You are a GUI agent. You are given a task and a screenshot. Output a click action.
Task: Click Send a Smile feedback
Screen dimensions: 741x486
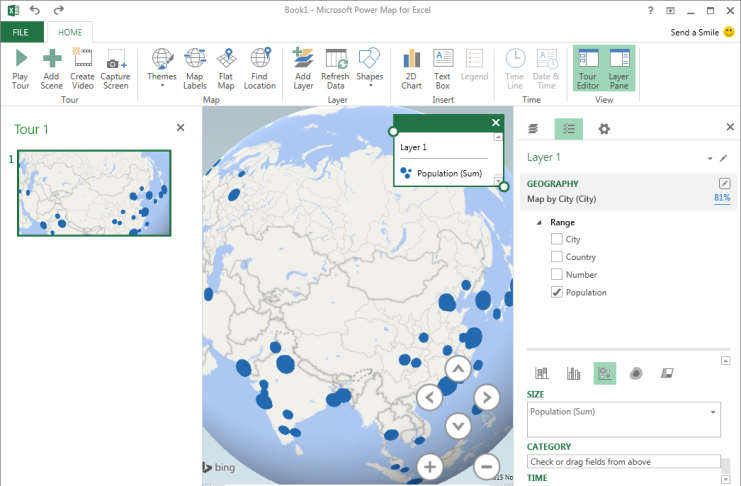(x=702, y=32)
